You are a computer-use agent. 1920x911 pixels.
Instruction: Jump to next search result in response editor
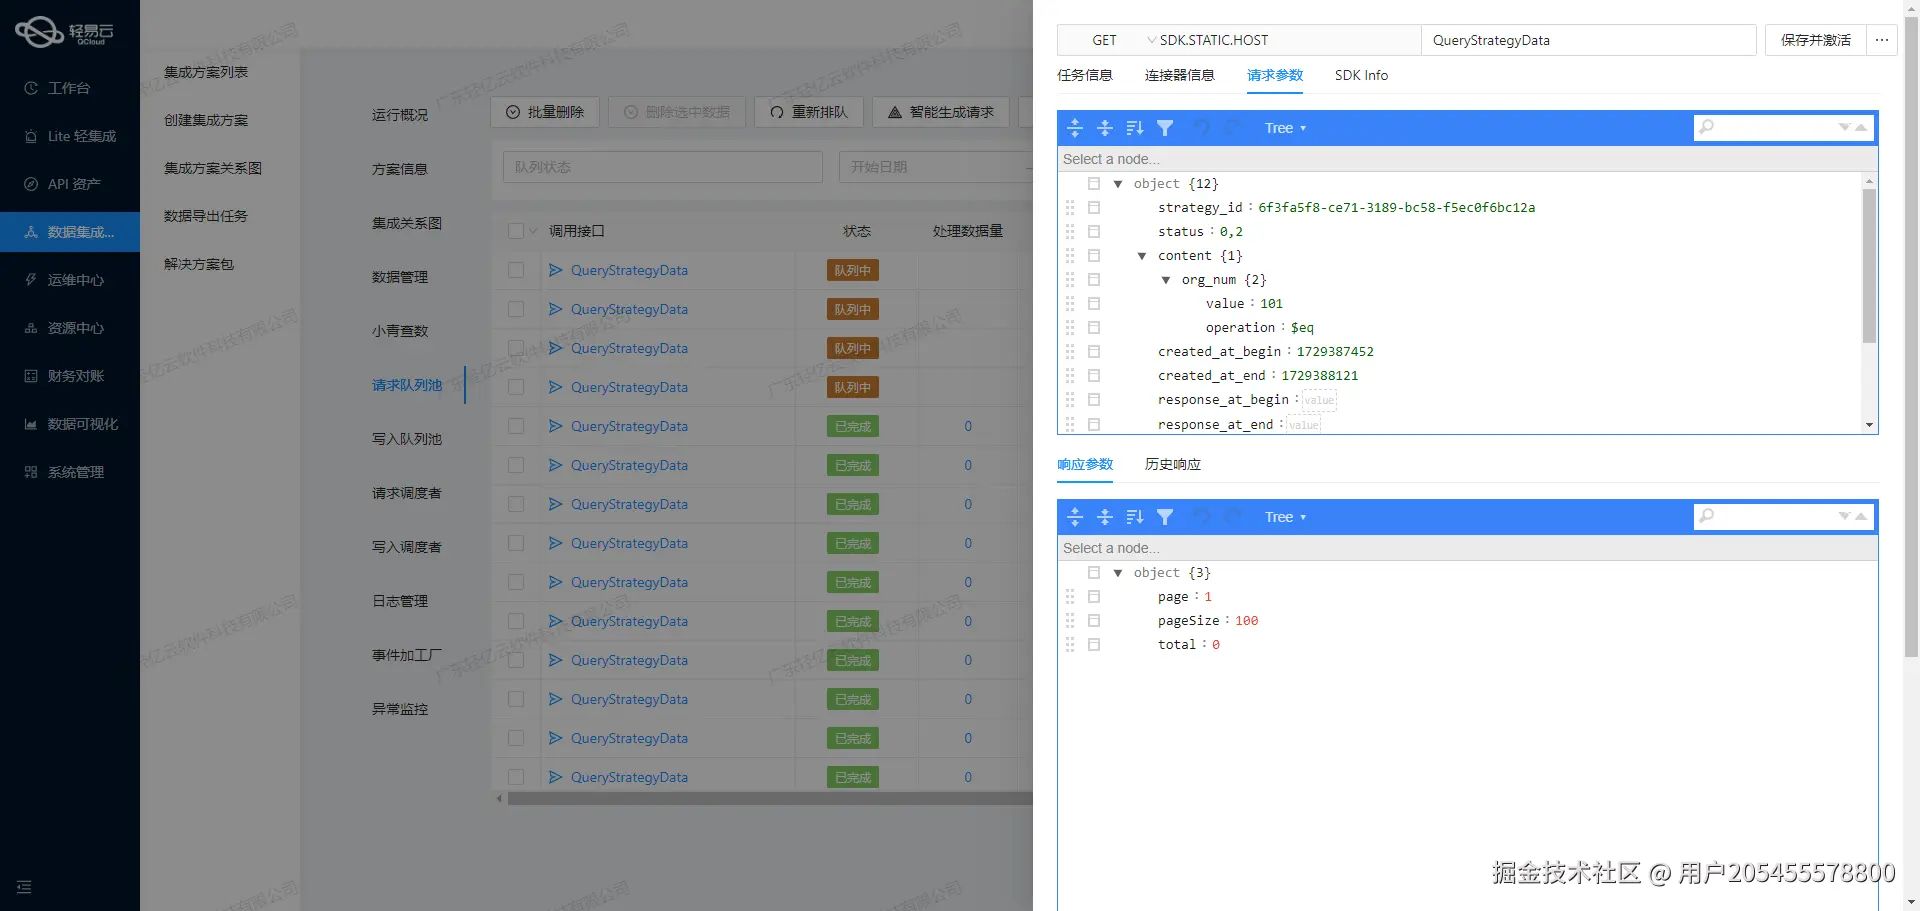(x=1845, y=517)
